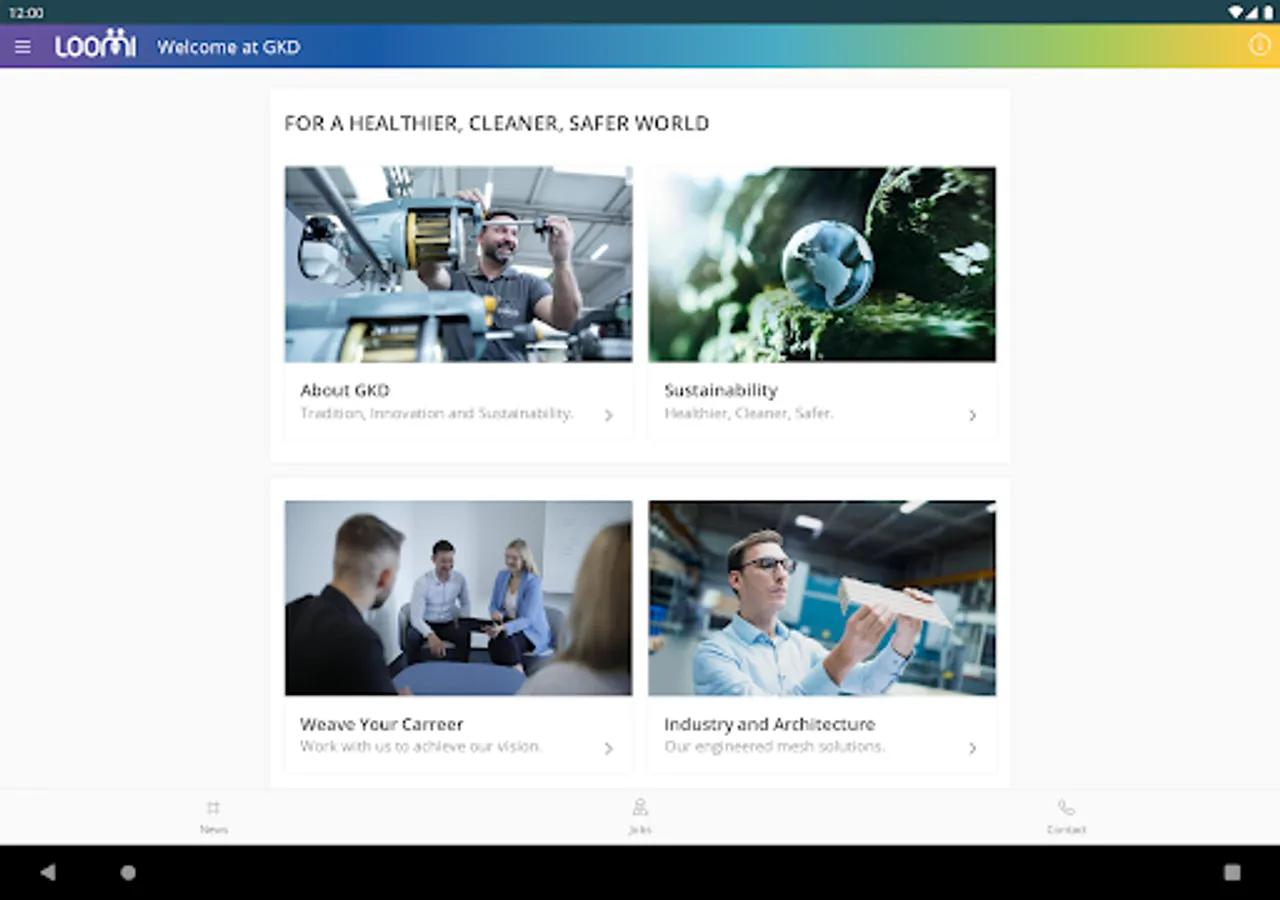Click 'Tradition, Innovation and Sustainability.' subtitle
1280x900 pixels.
(x=437, y=413)
